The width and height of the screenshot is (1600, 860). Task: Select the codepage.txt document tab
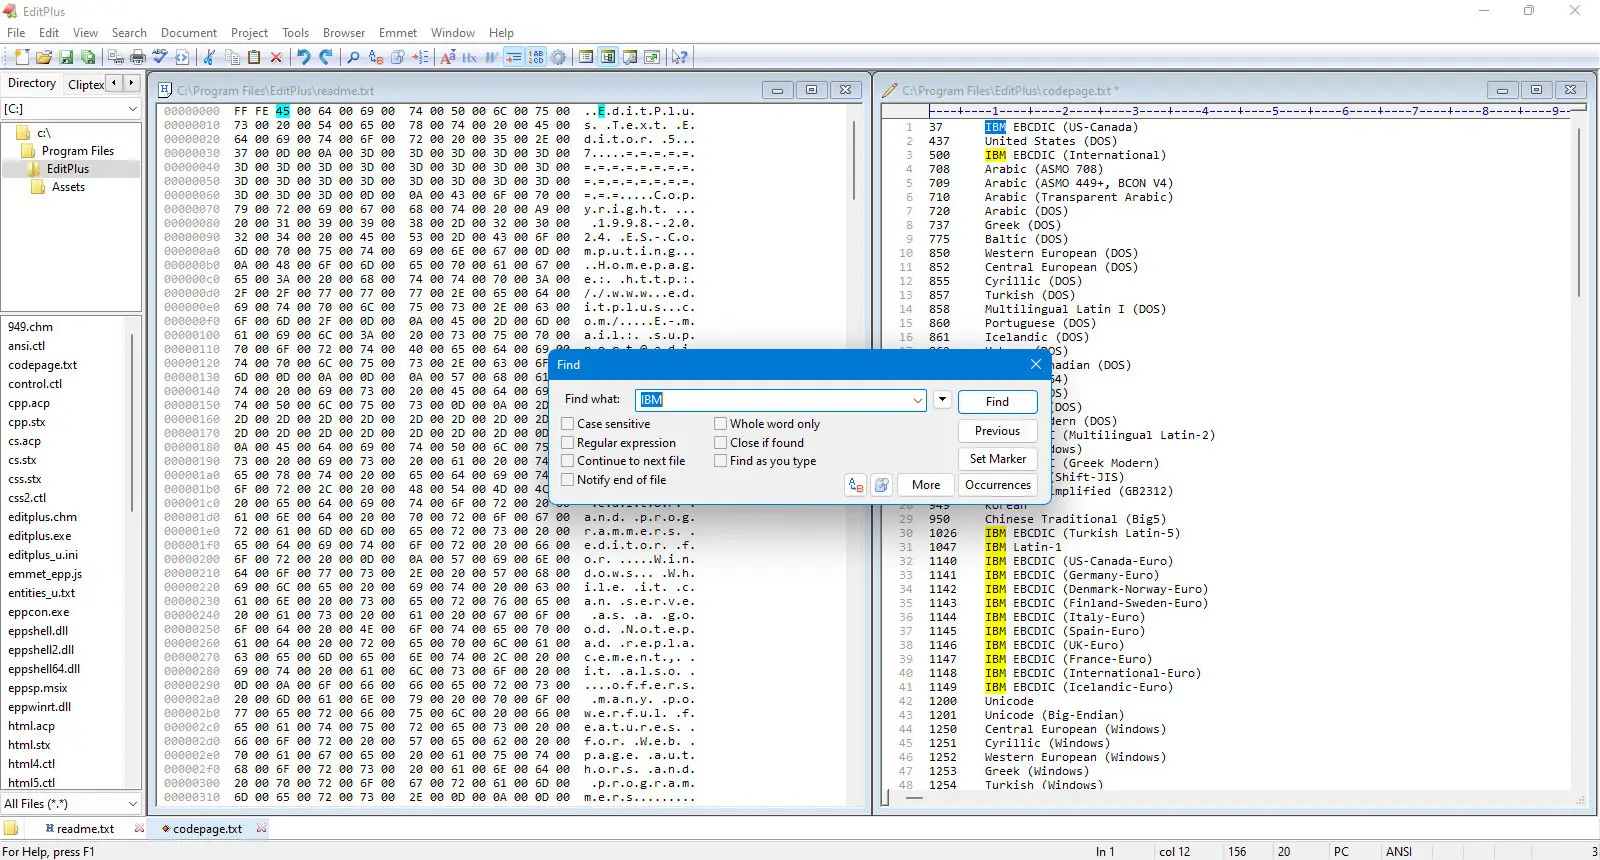pyautogui.click(x=207, y=829)
